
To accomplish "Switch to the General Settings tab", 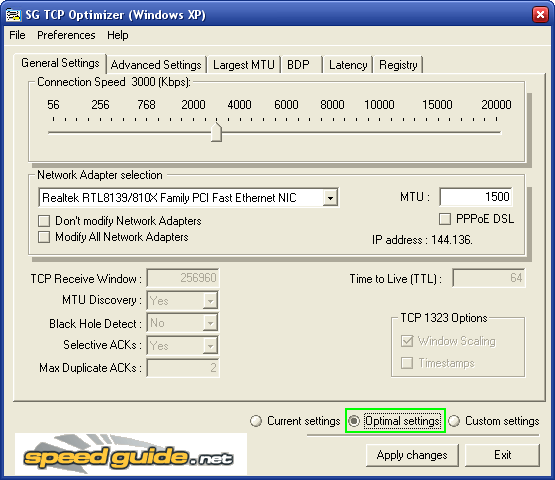I will 60,63.
